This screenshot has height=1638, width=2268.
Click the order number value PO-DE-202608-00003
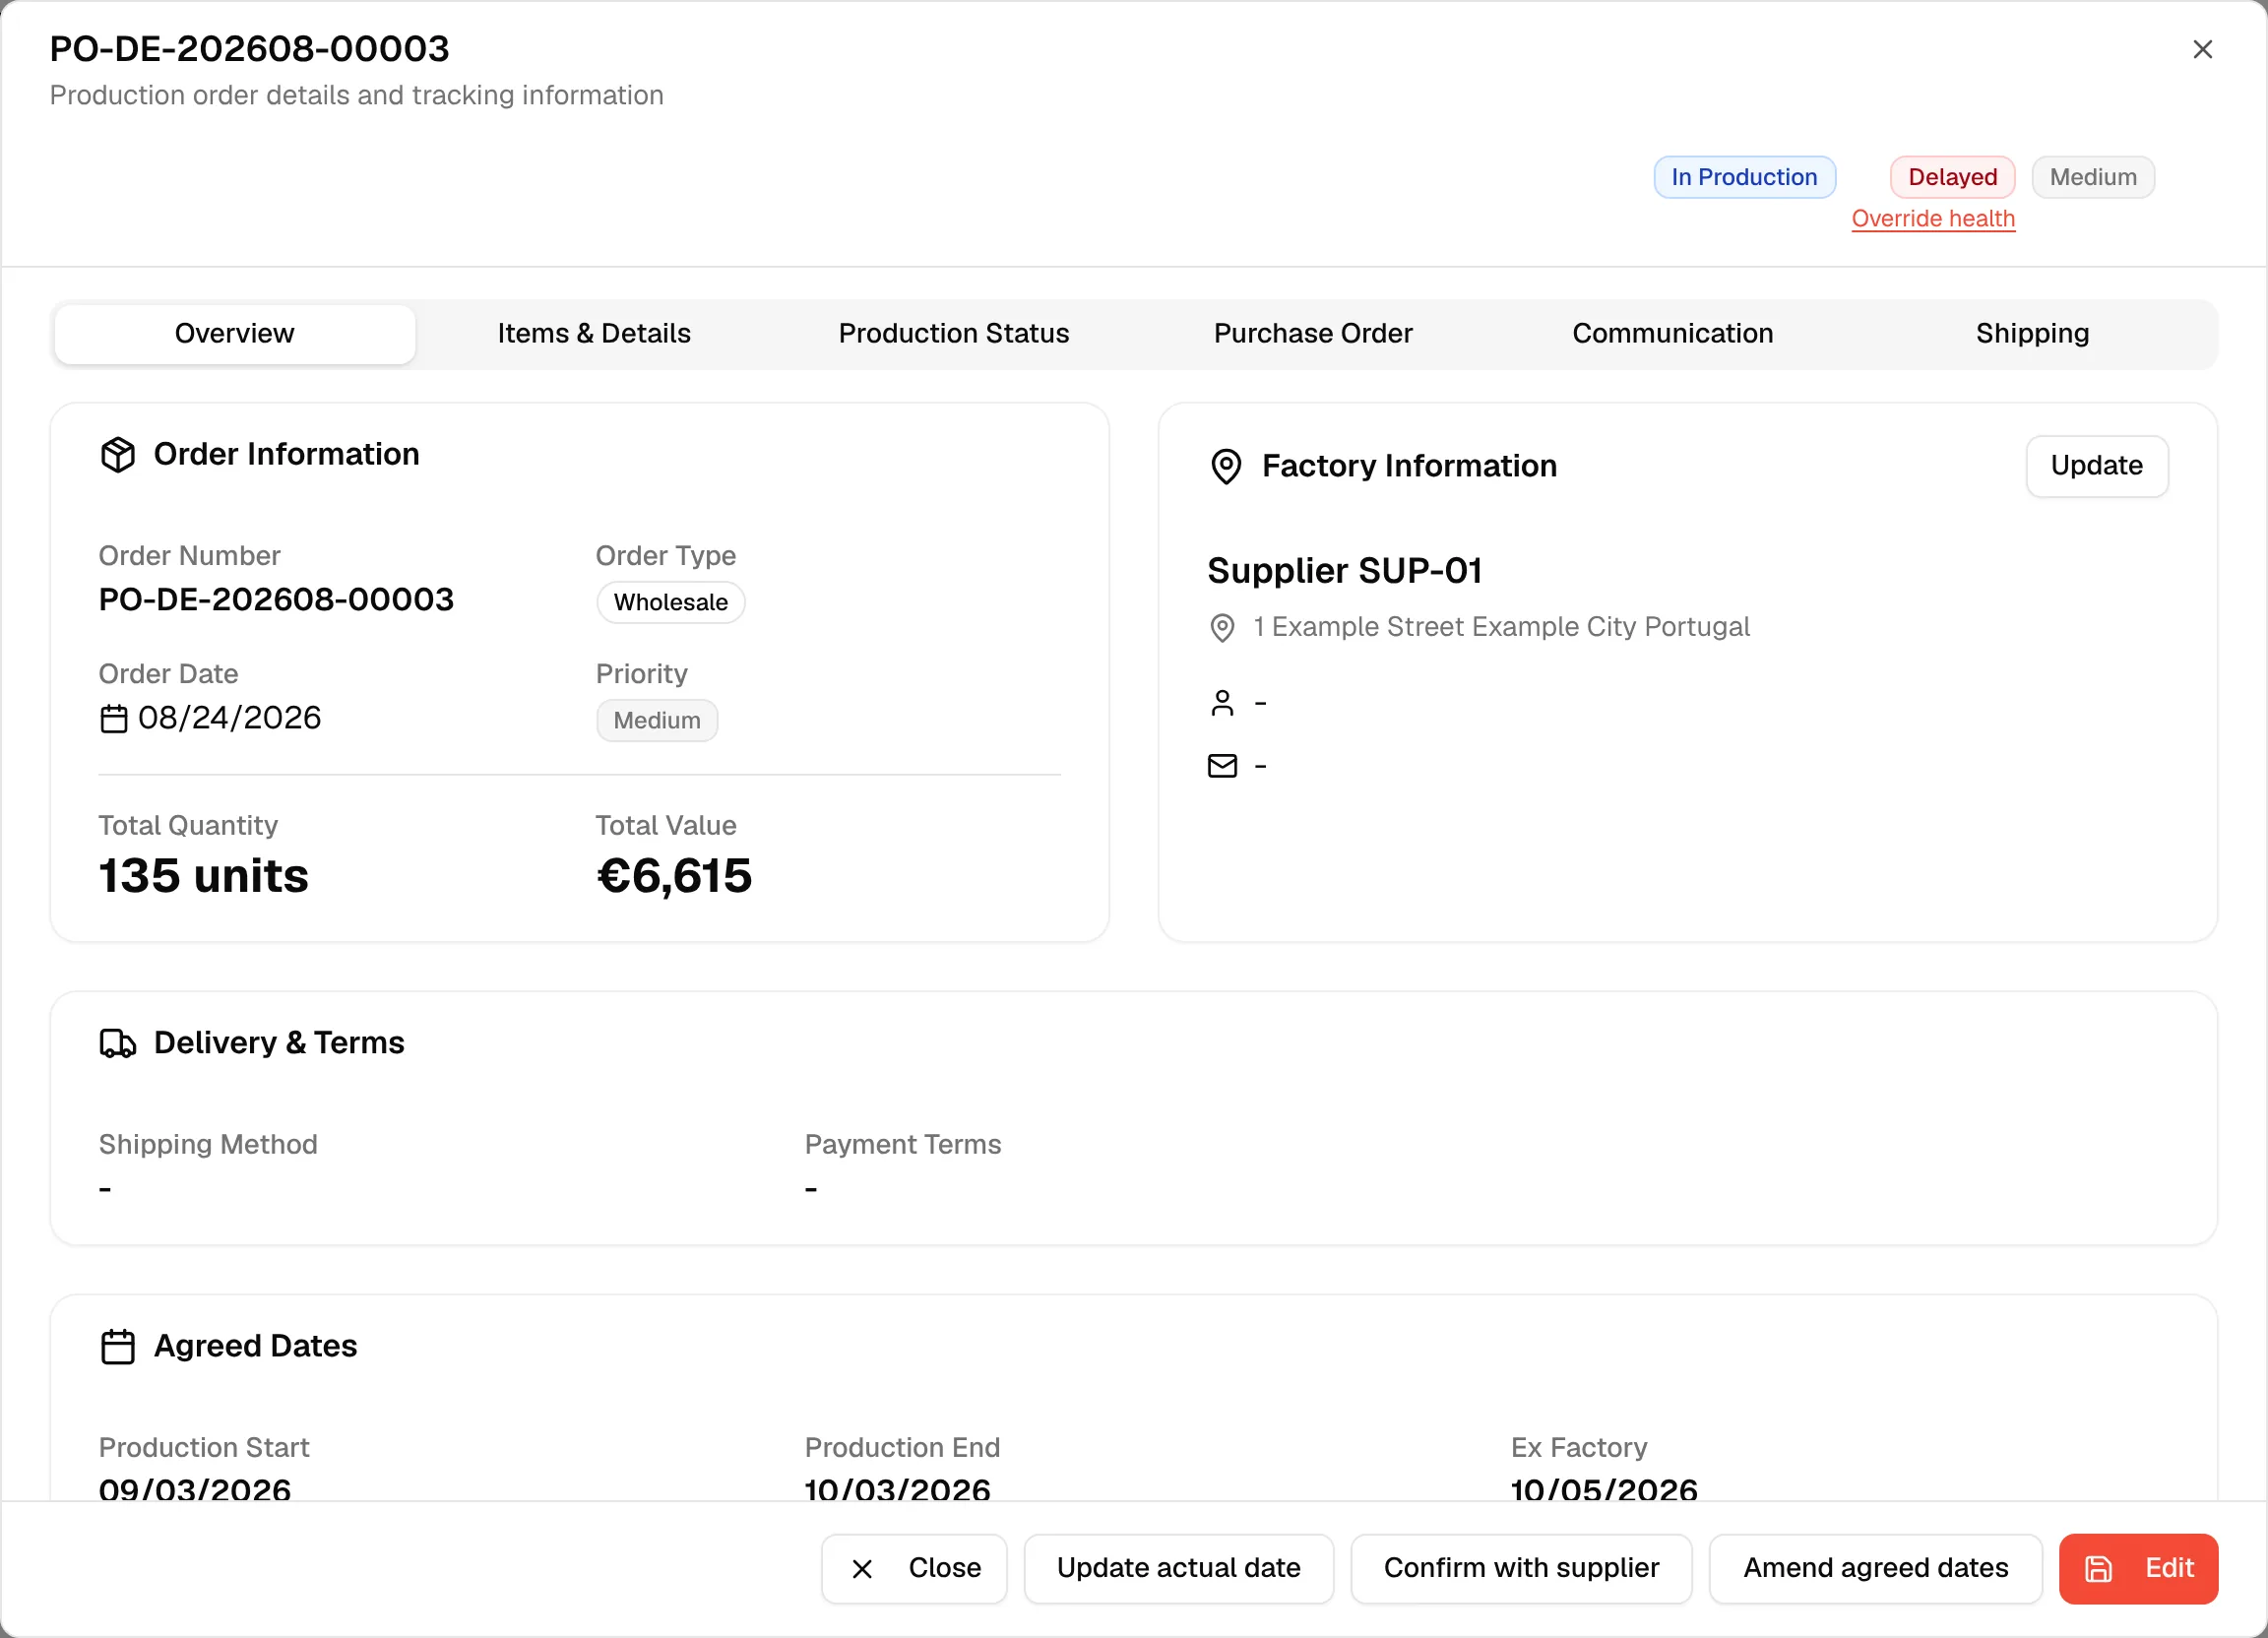[x=276, y=600]
